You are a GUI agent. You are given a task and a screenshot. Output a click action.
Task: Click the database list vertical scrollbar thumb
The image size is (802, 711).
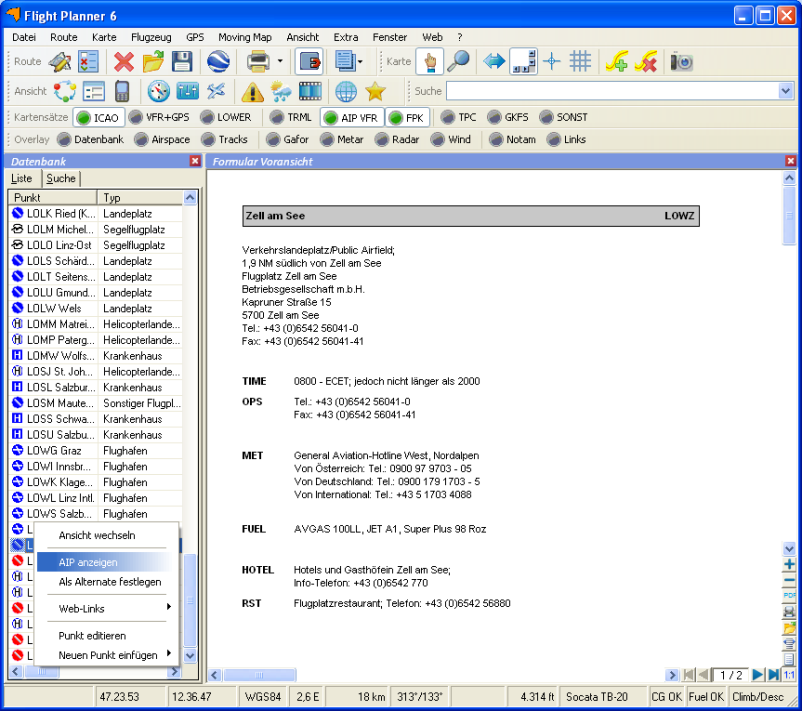coord(190,600)
